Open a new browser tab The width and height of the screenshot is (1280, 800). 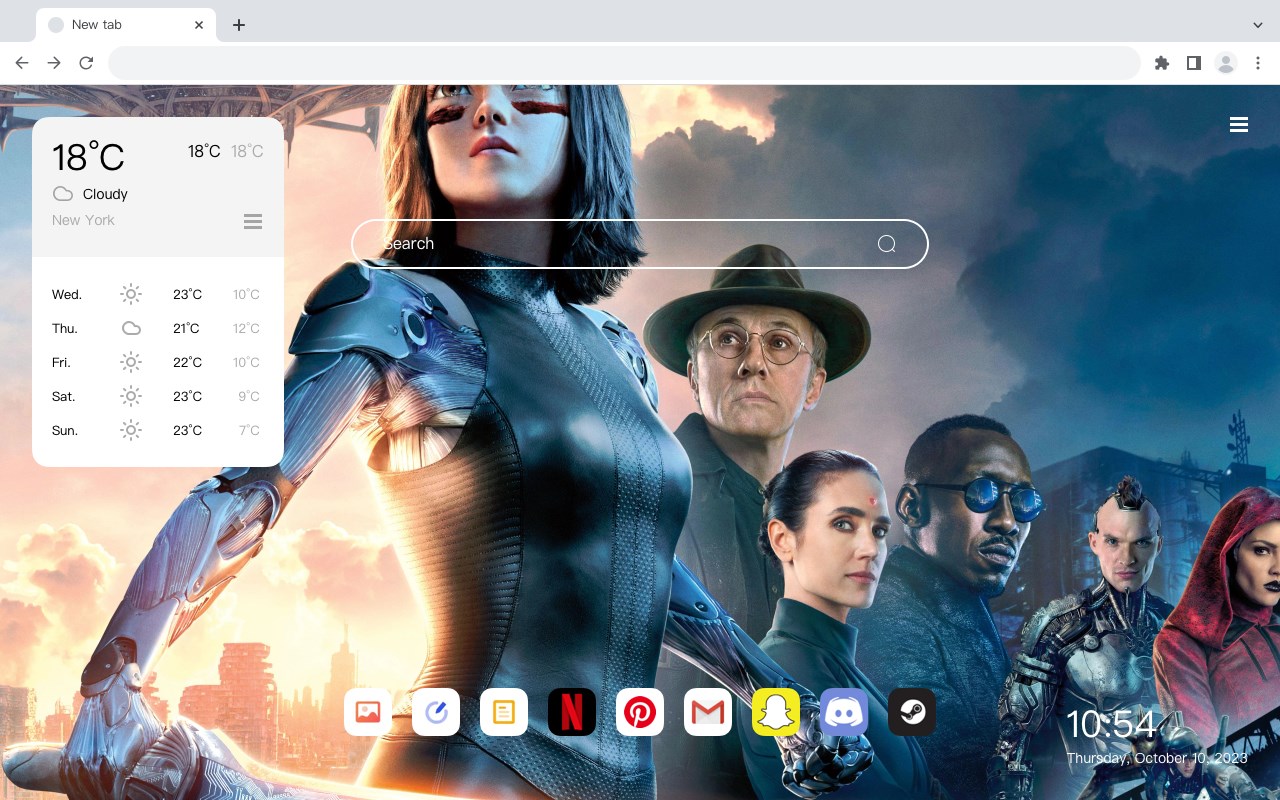239,25
